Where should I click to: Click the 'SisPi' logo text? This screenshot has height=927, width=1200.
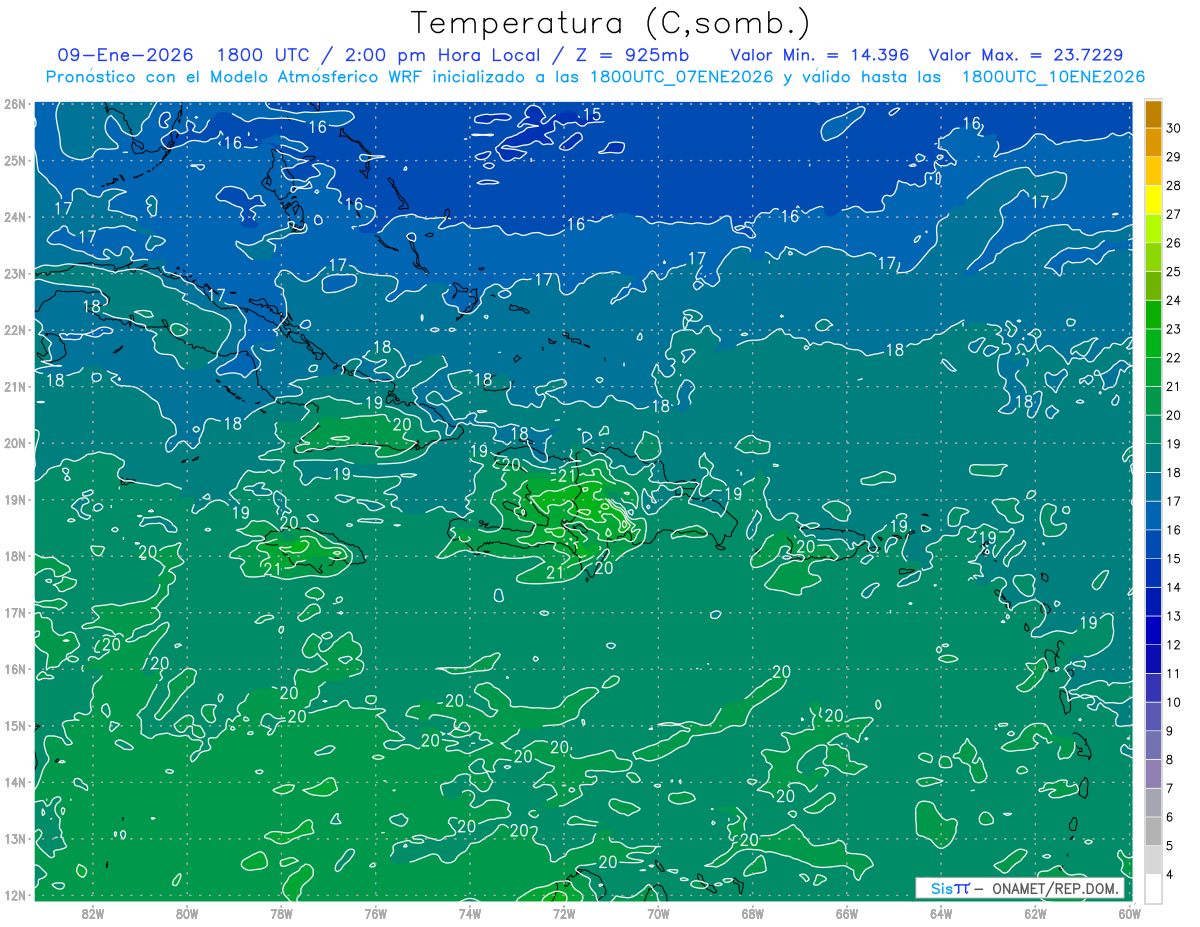[x=949, y=889]
